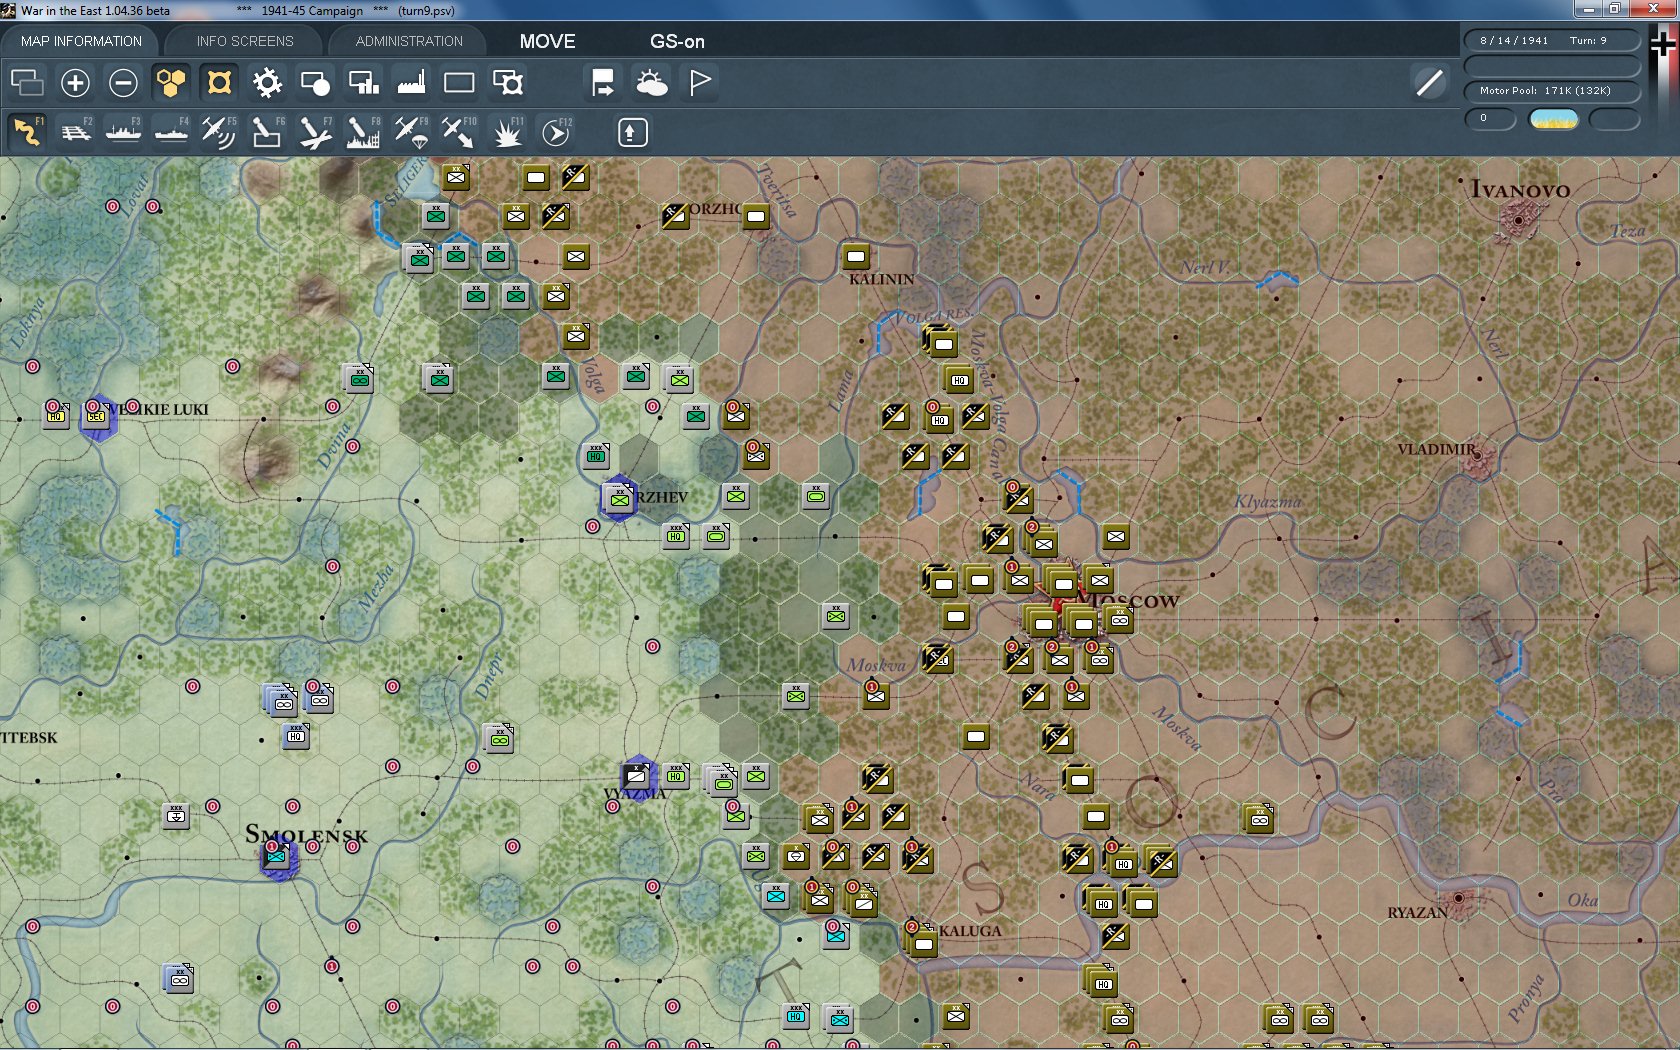The height and width of the screenshot is (1050, 1680).
Task: Toggle the hex grid overlay
Action: 171,82
